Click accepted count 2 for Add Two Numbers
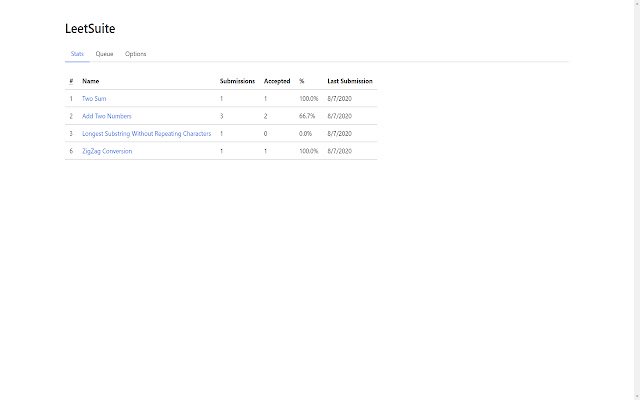Viewport: 640px width, 400px height. 265,116
